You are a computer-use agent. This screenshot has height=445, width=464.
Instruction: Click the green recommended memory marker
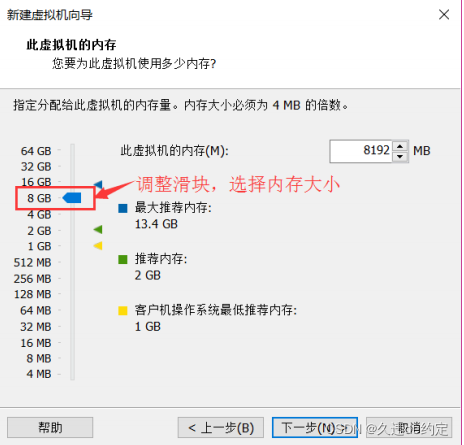coord(98,229)
